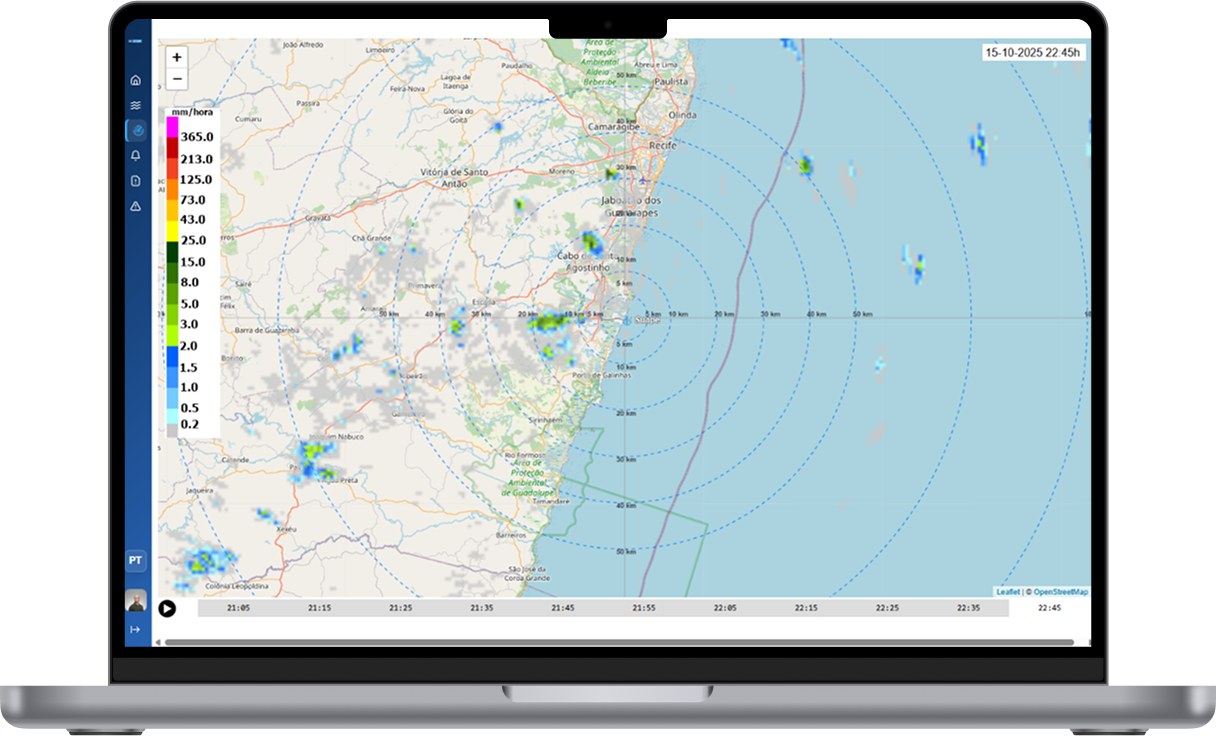The height and width of the screenshot is (736, 1216).
Task: Open the Leaflet attribution link
Action: (x=1007, y=592)
